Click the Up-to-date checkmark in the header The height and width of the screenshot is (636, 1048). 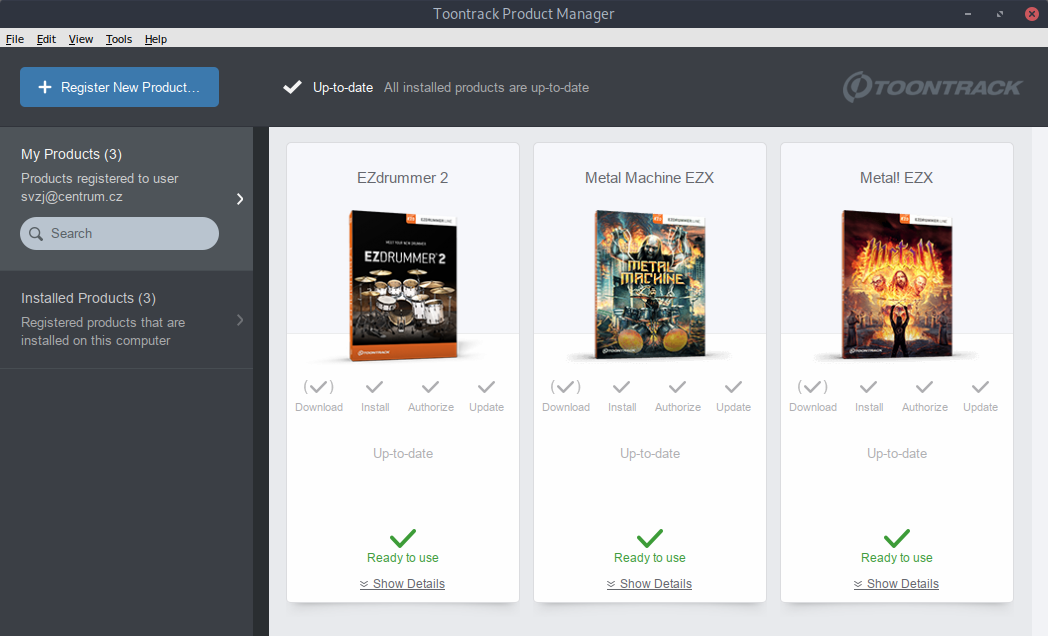(x=292, y=86)
